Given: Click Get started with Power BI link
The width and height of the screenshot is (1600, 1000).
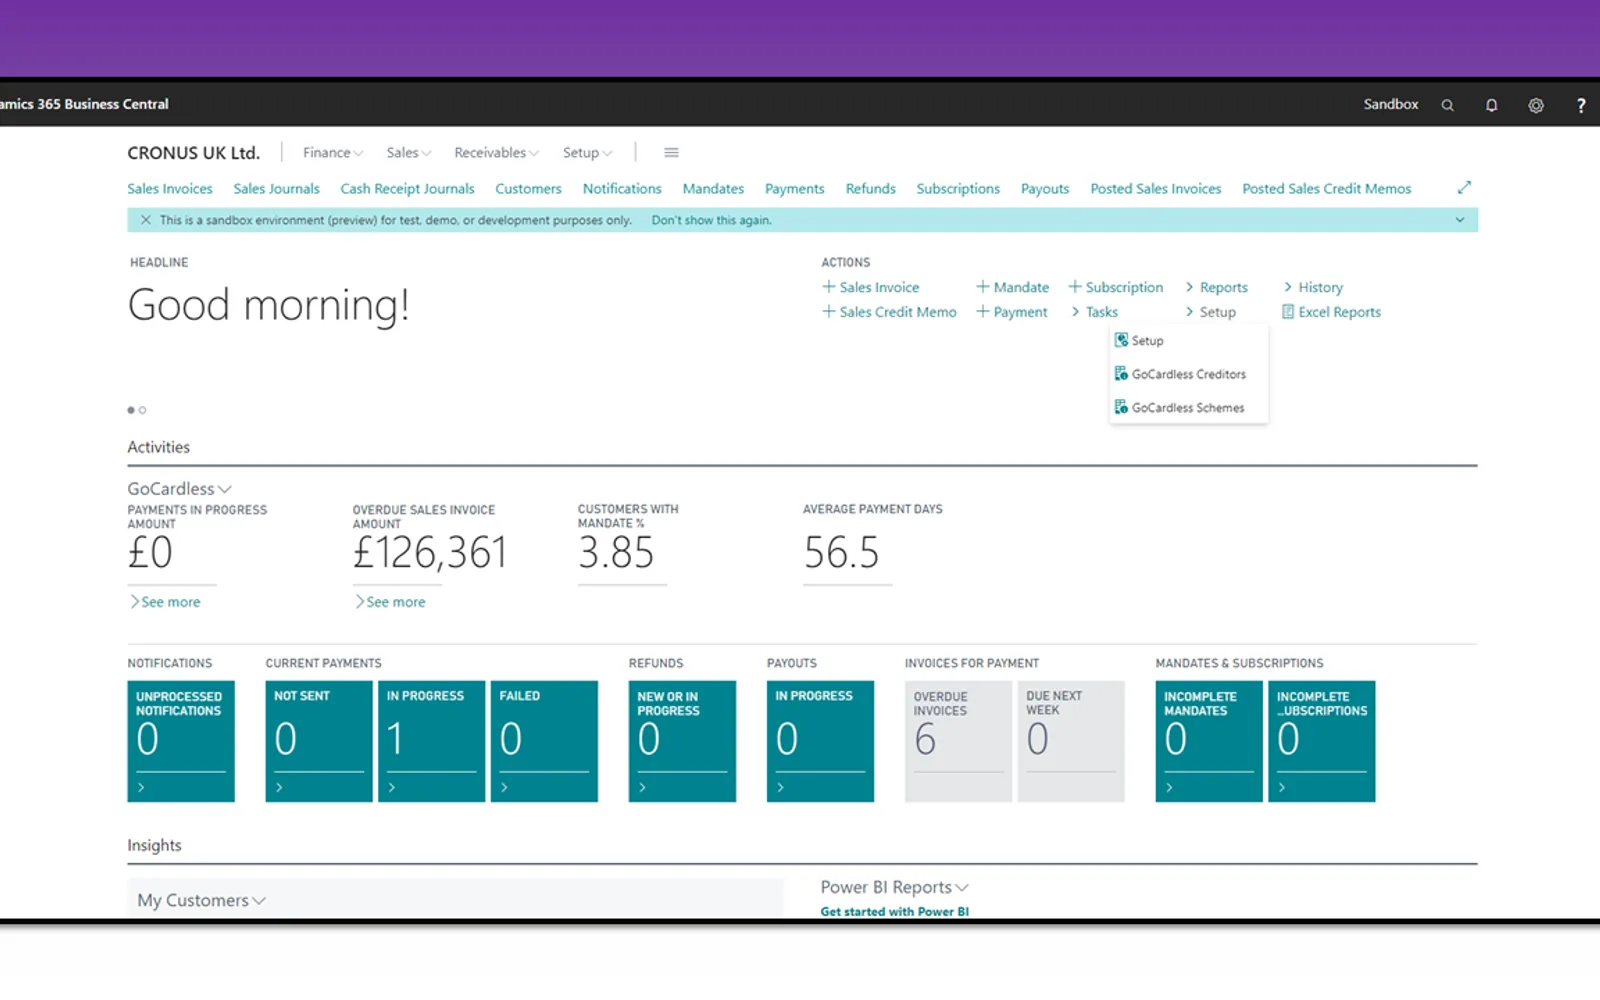Looking at the screenshot, I should (895, 911).
